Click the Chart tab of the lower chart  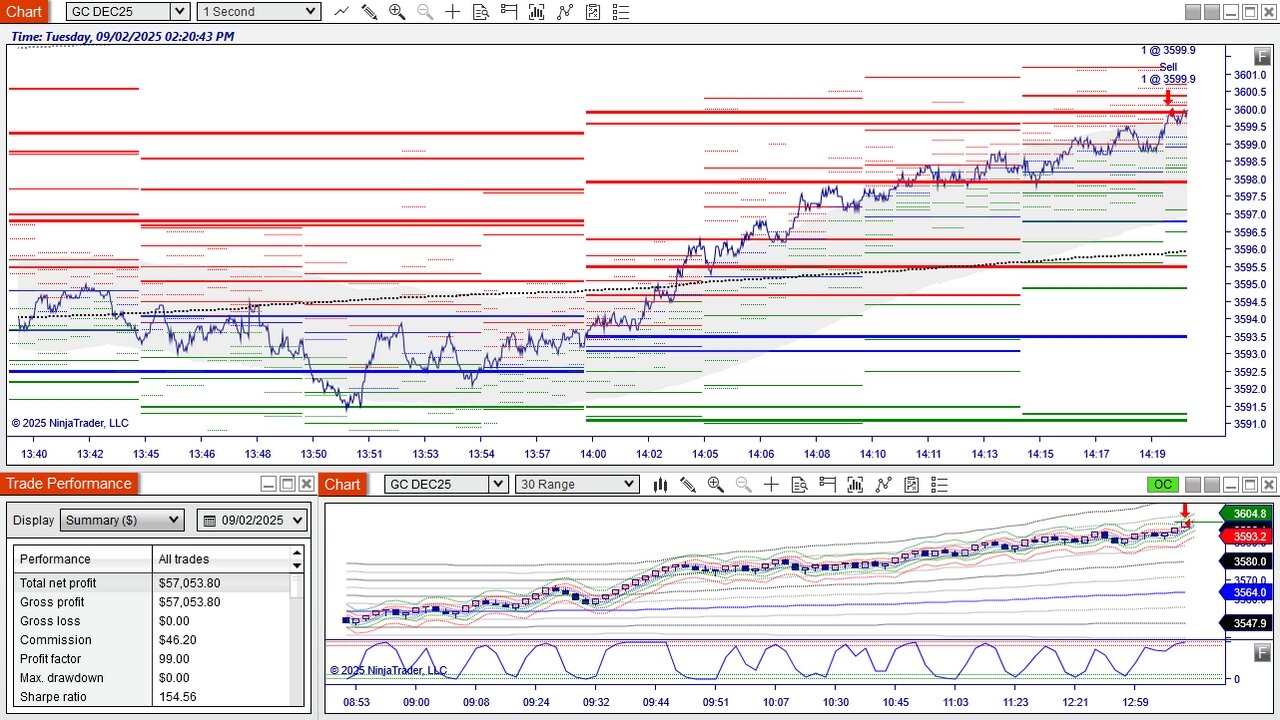[342, 485]
